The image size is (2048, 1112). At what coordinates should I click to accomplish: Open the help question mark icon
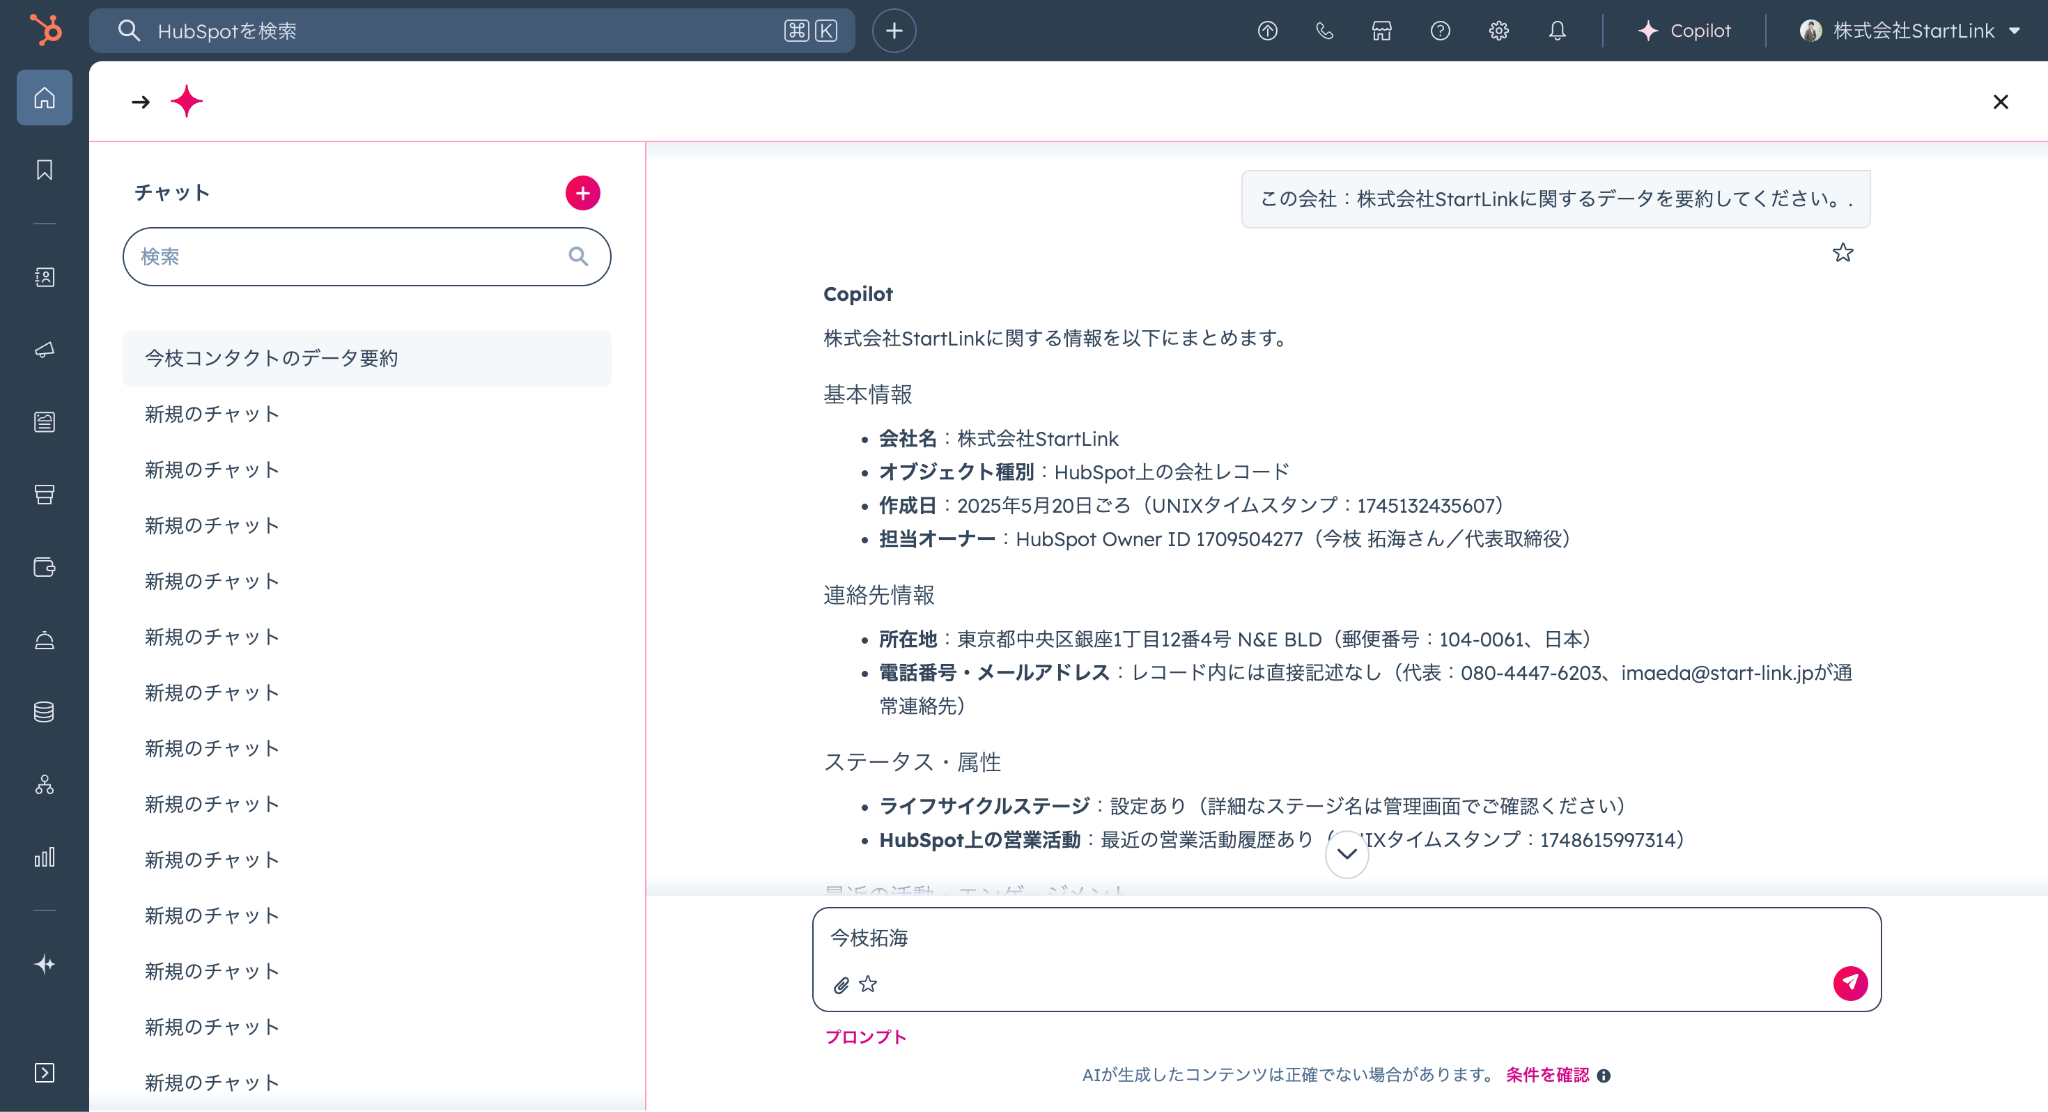(x=1440, y=31)
